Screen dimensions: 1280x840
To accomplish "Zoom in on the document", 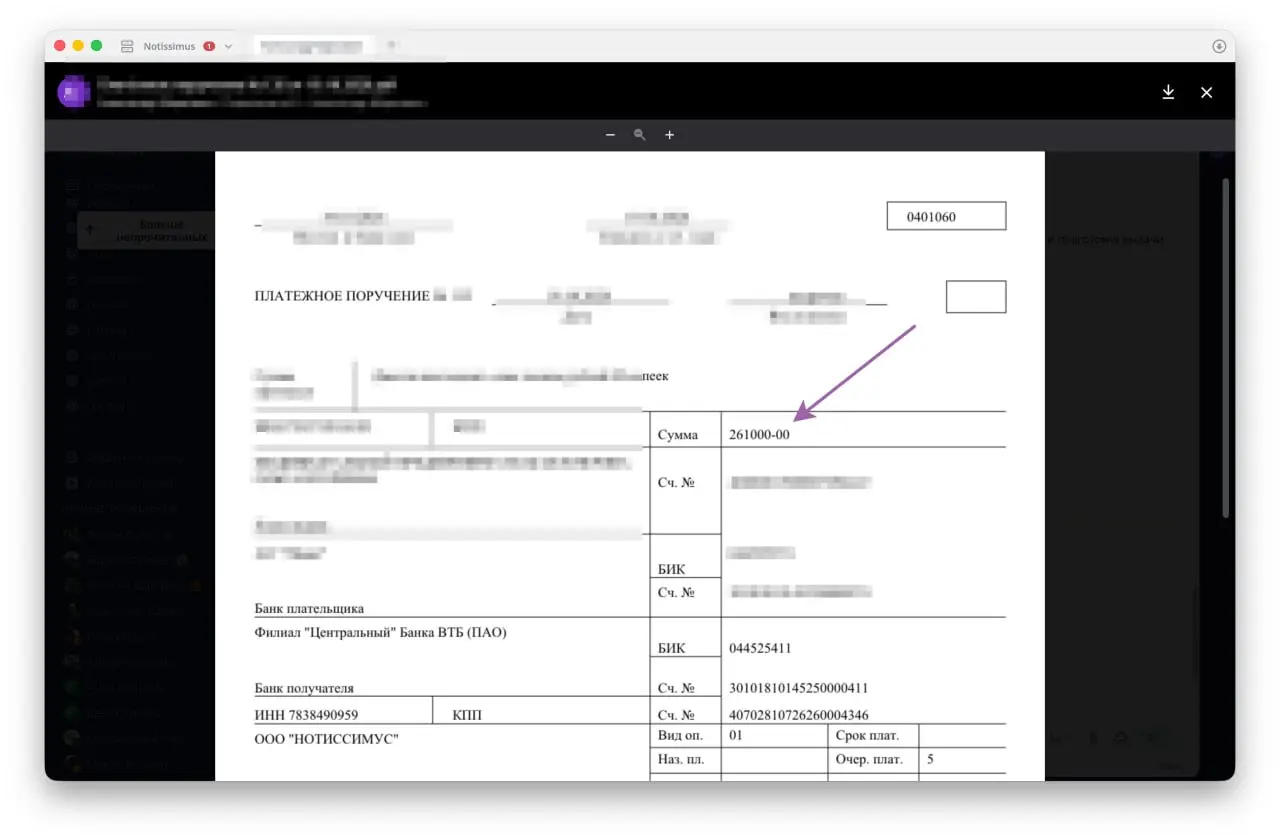I will [670, 135].
